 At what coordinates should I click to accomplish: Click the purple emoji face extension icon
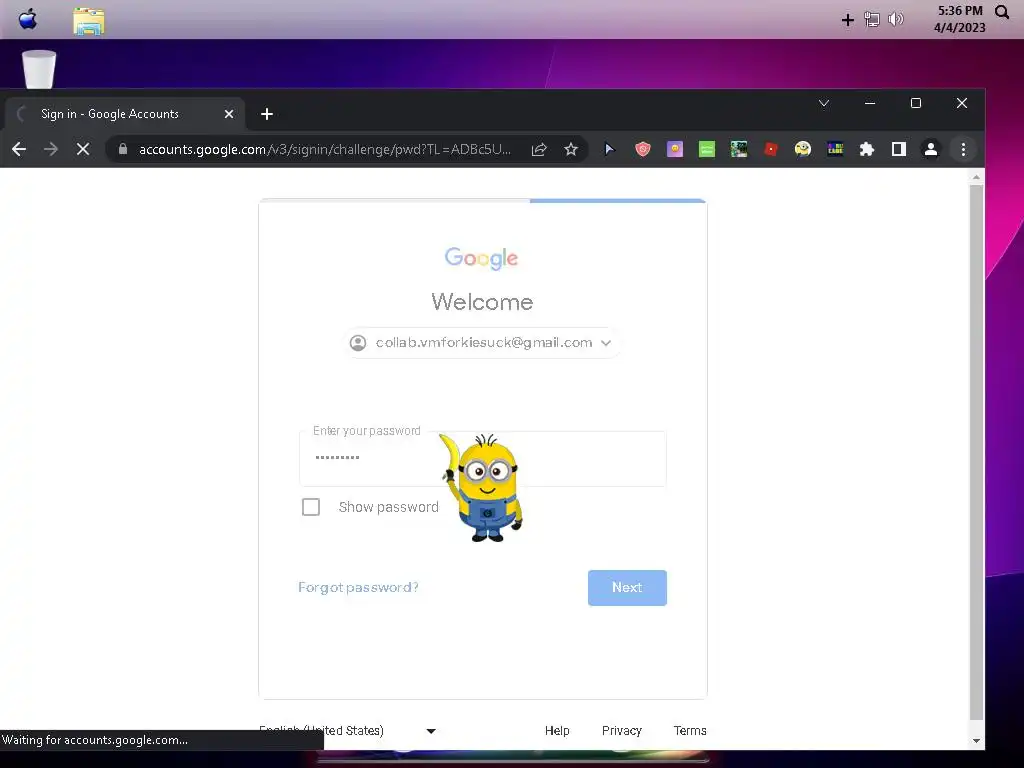(675, 150)
